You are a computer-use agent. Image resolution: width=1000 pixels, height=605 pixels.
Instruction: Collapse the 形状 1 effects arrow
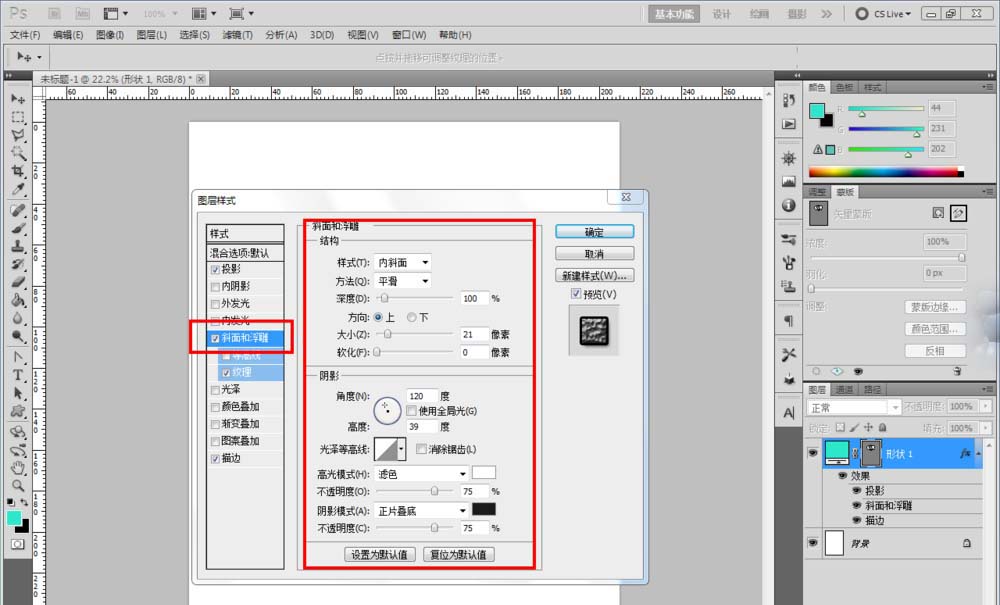(x=978, y=453)
